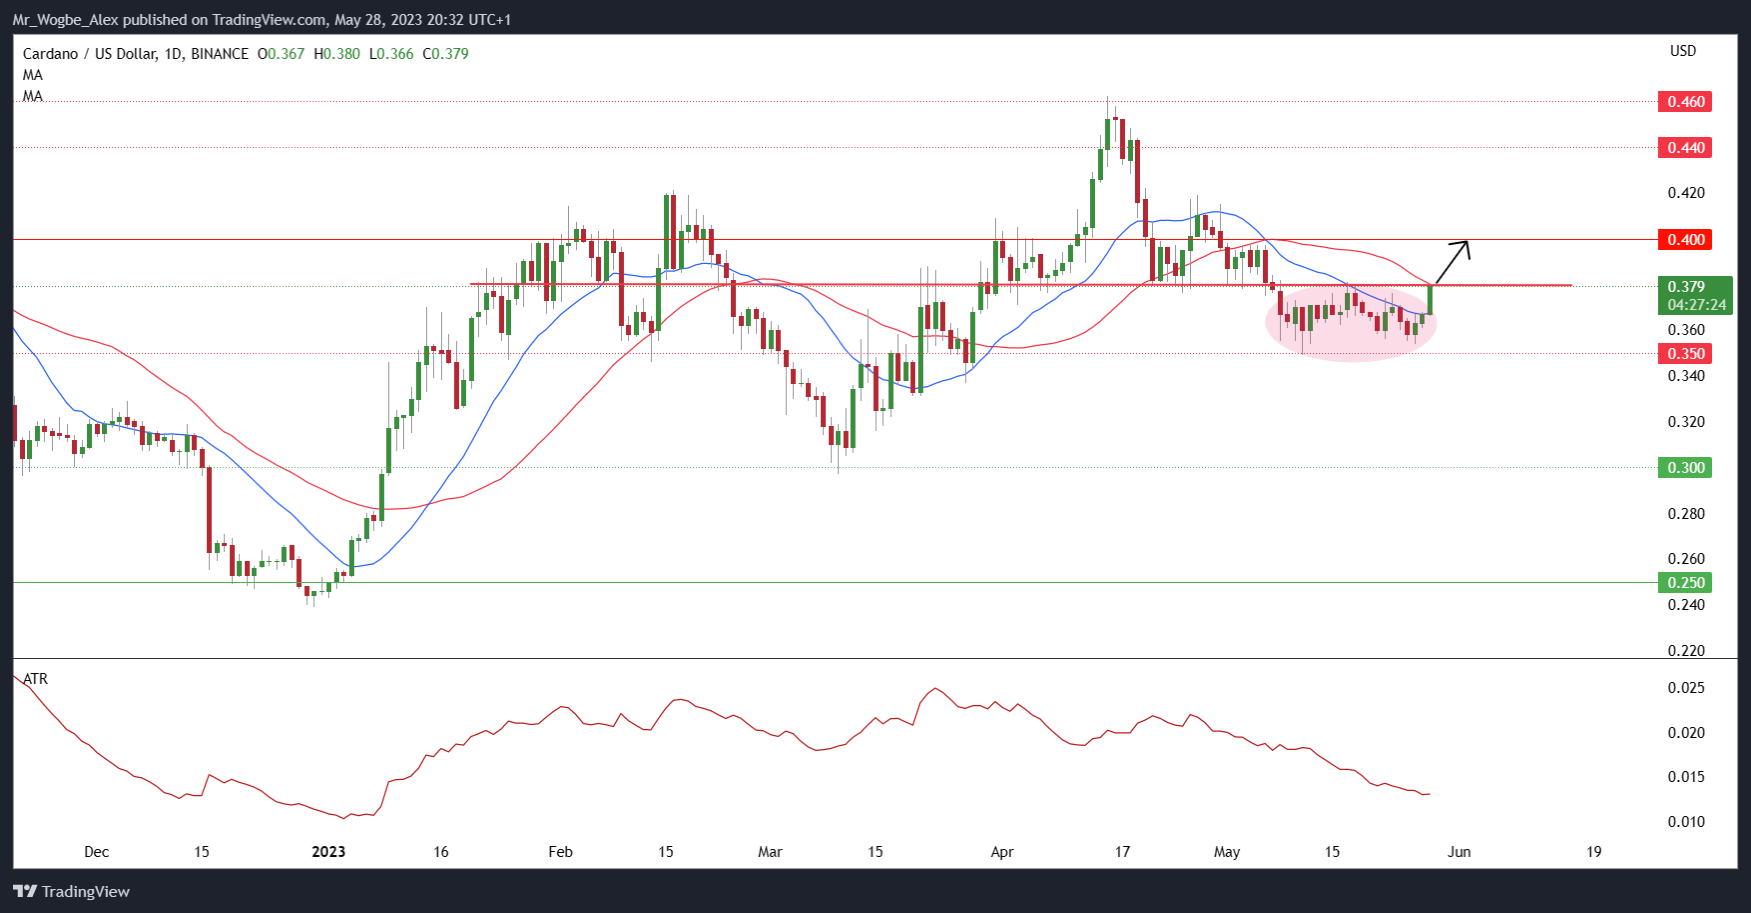Click the green 0.300 support label
Screen dimensions: 1751x913
click(1685, 468)
